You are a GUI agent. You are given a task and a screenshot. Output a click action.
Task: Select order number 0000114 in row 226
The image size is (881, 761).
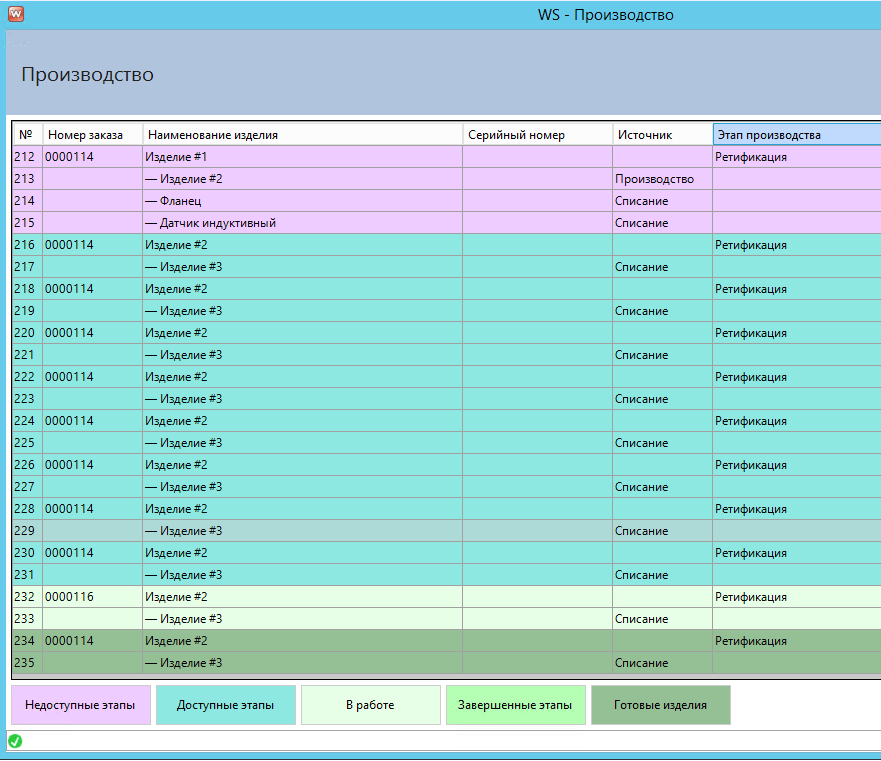coord(93,465)
